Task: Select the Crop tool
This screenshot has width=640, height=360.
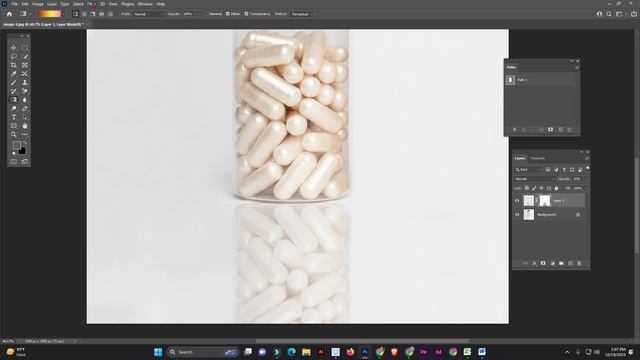Action: coord(13,65)
